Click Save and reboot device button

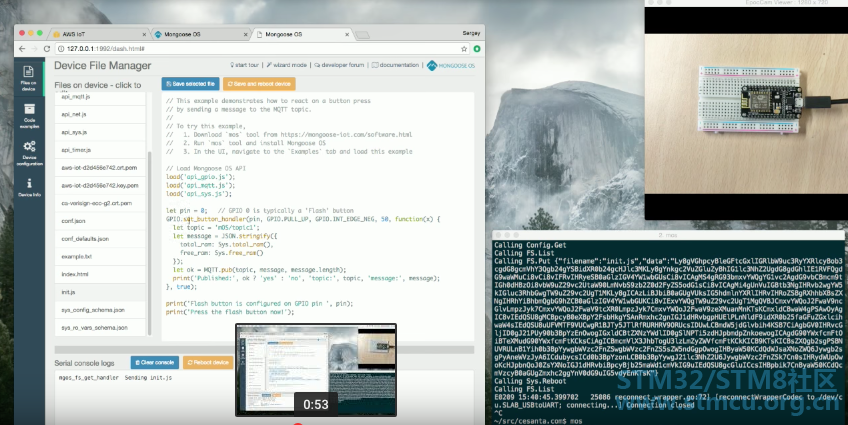259,84
